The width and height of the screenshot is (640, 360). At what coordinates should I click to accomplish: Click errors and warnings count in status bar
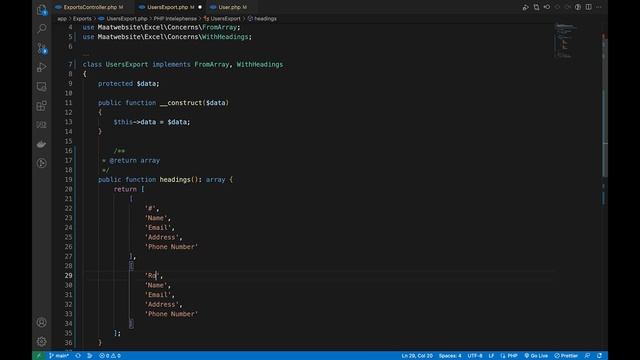coord(110,356)
